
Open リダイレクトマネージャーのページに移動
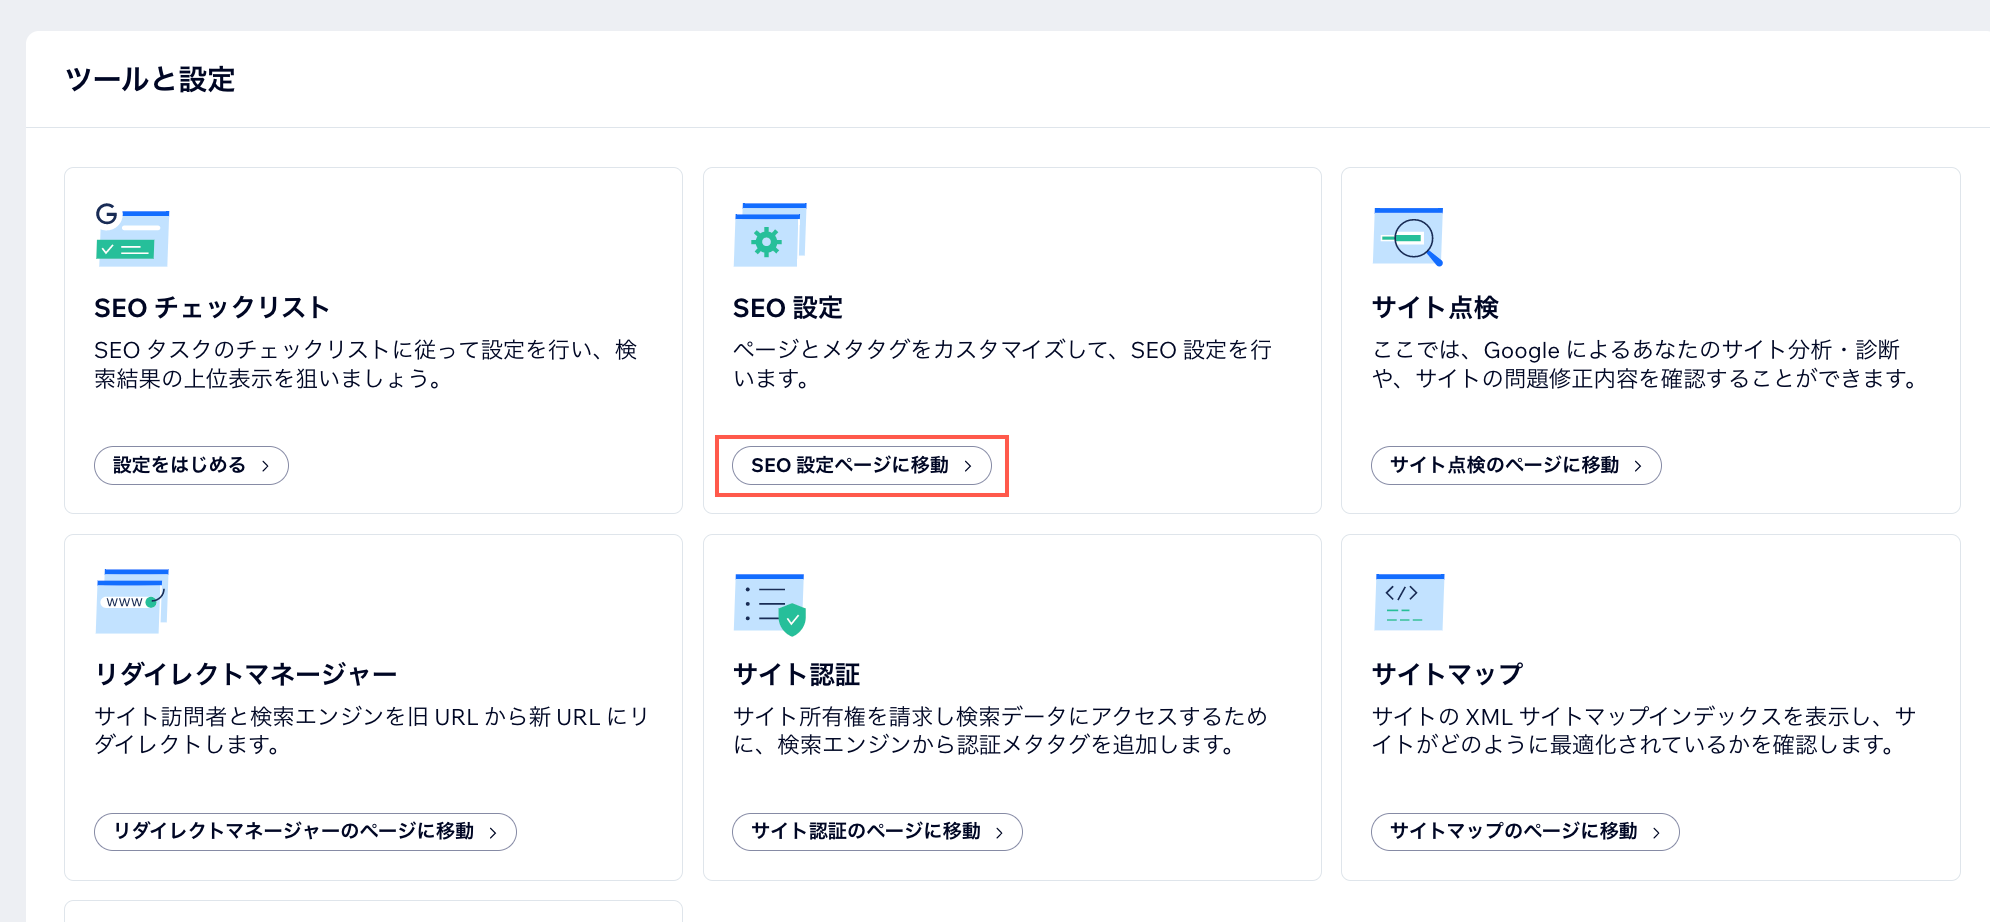304,831
